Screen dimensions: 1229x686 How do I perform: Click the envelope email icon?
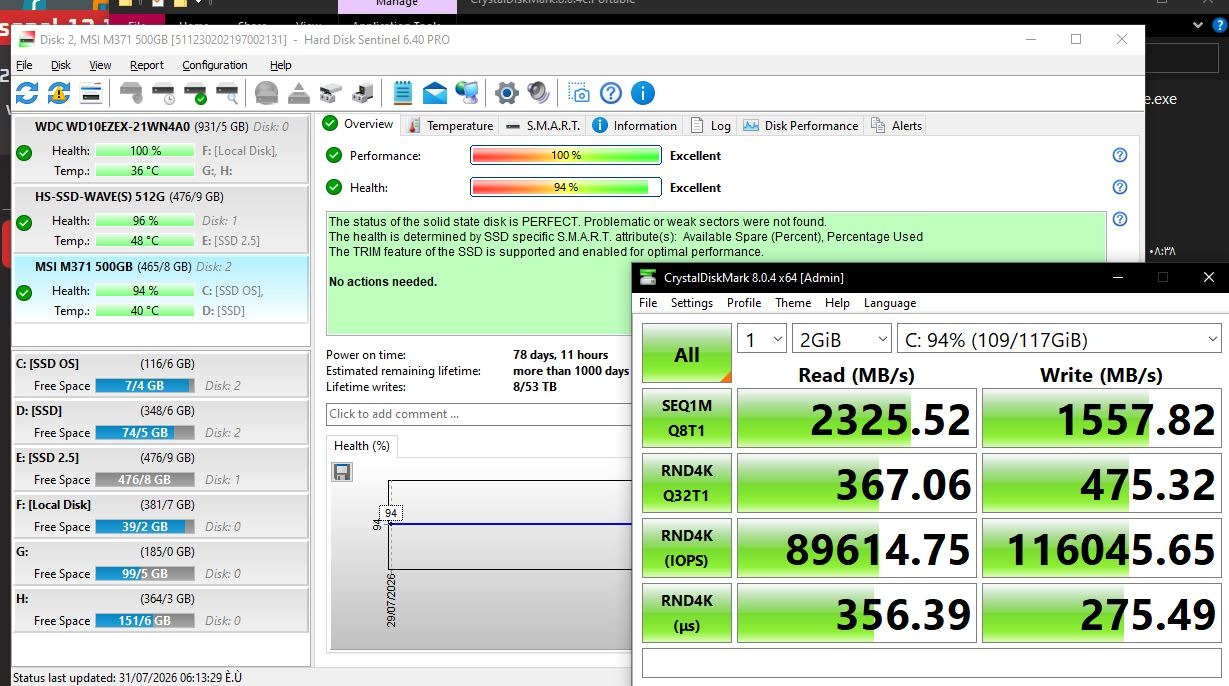coord(435,94)
